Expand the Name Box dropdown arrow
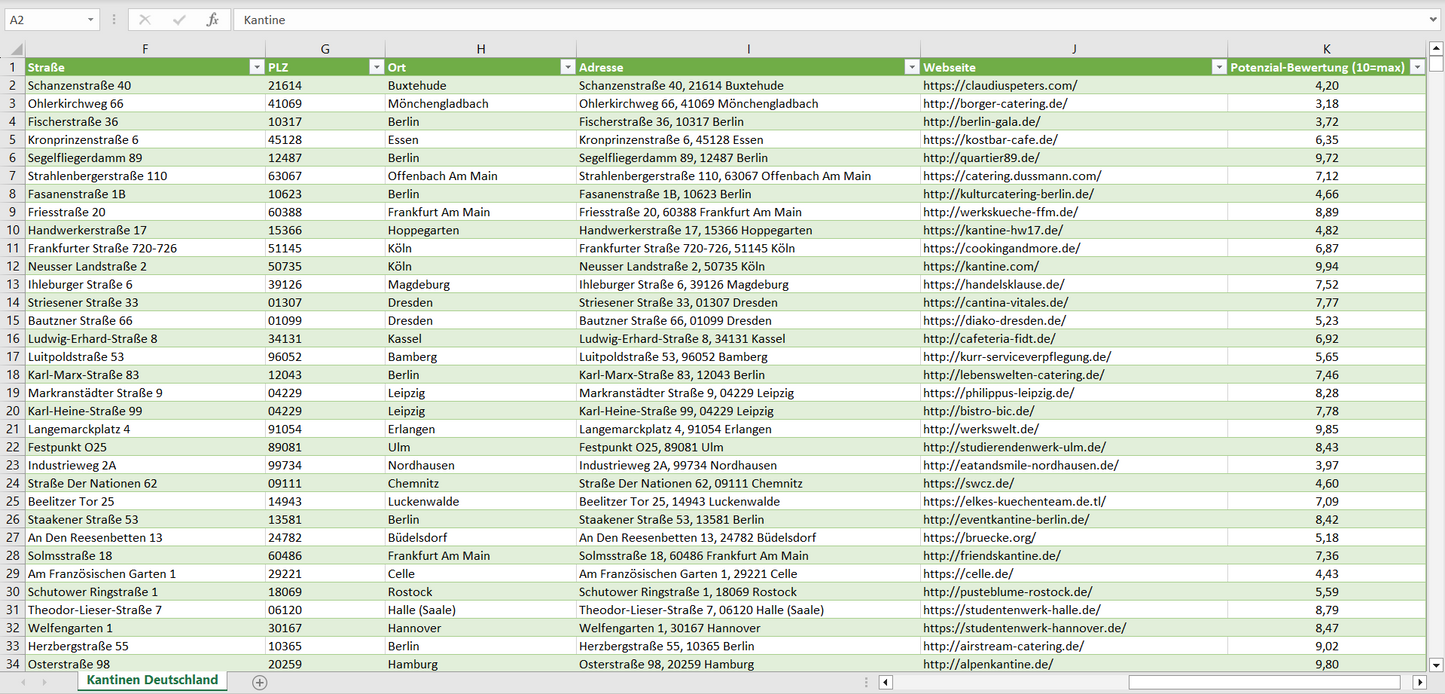Image resolution: width=1445 pixels, height=694 pixels. tap(91, 20)
